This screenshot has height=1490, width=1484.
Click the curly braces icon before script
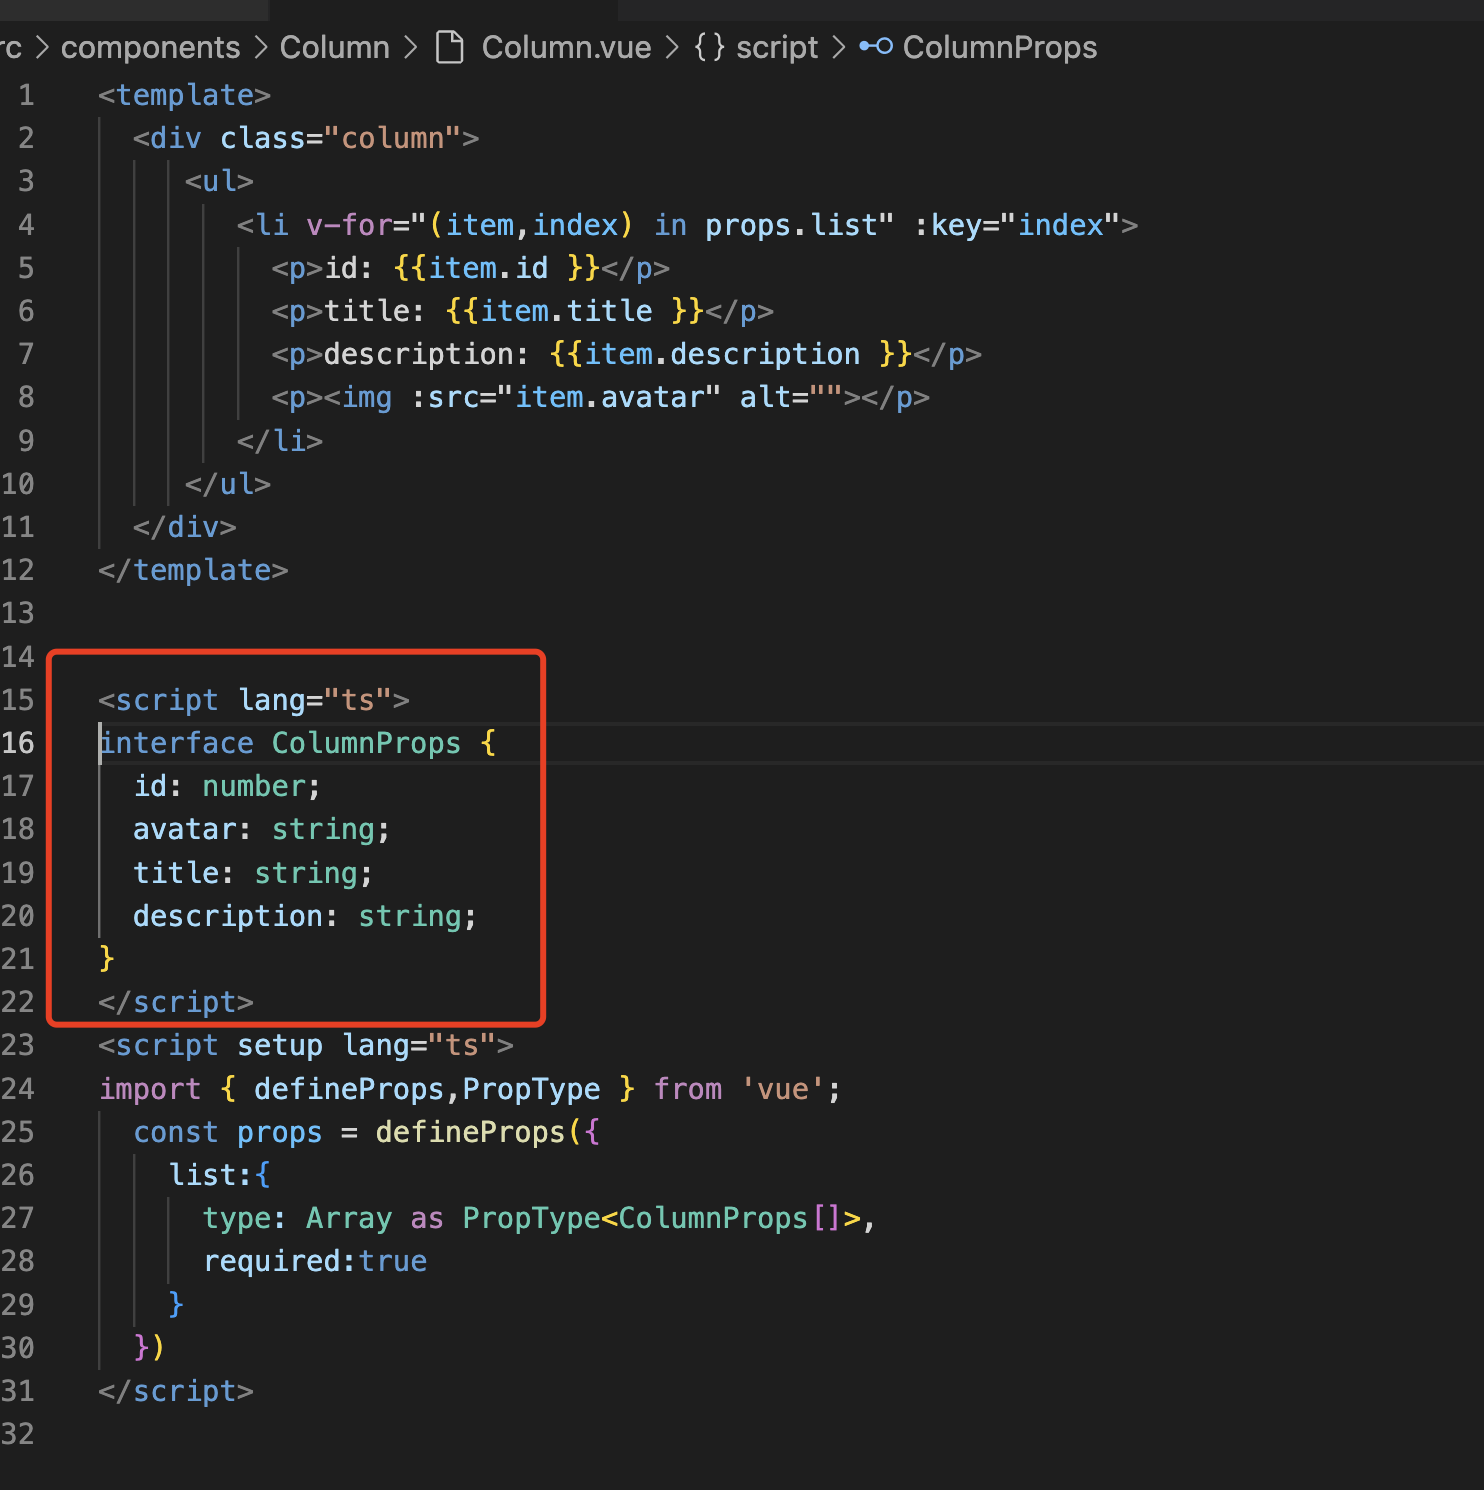(709, 47)
